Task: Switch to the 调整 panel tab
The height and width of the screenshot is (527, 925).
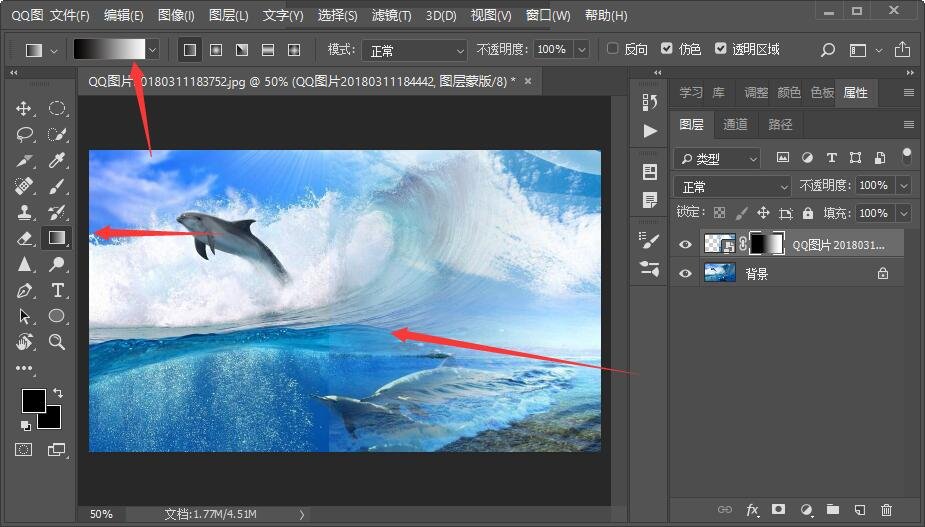Action: pos(756,93)
